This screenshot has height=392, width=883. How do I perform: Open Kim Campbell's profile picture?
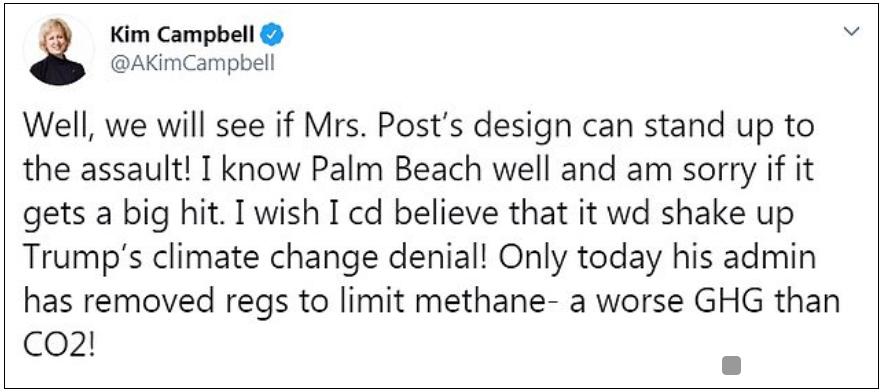57,52
